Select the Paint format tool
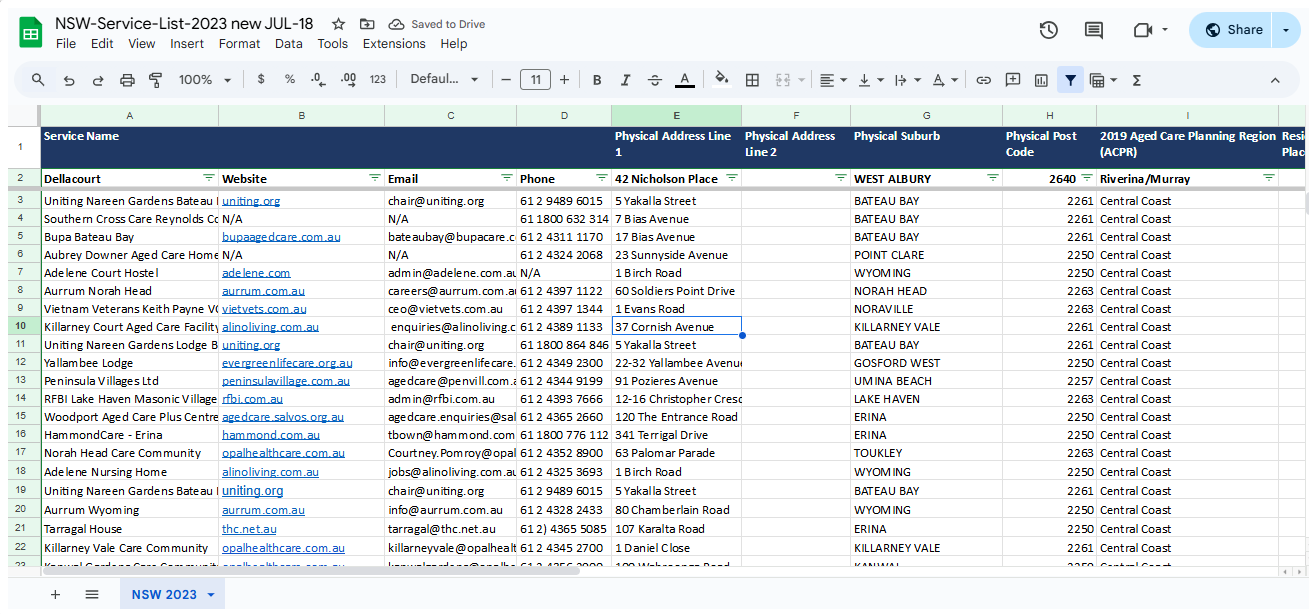The width and height of the screenshot is (1311, 614). point(155,80)
